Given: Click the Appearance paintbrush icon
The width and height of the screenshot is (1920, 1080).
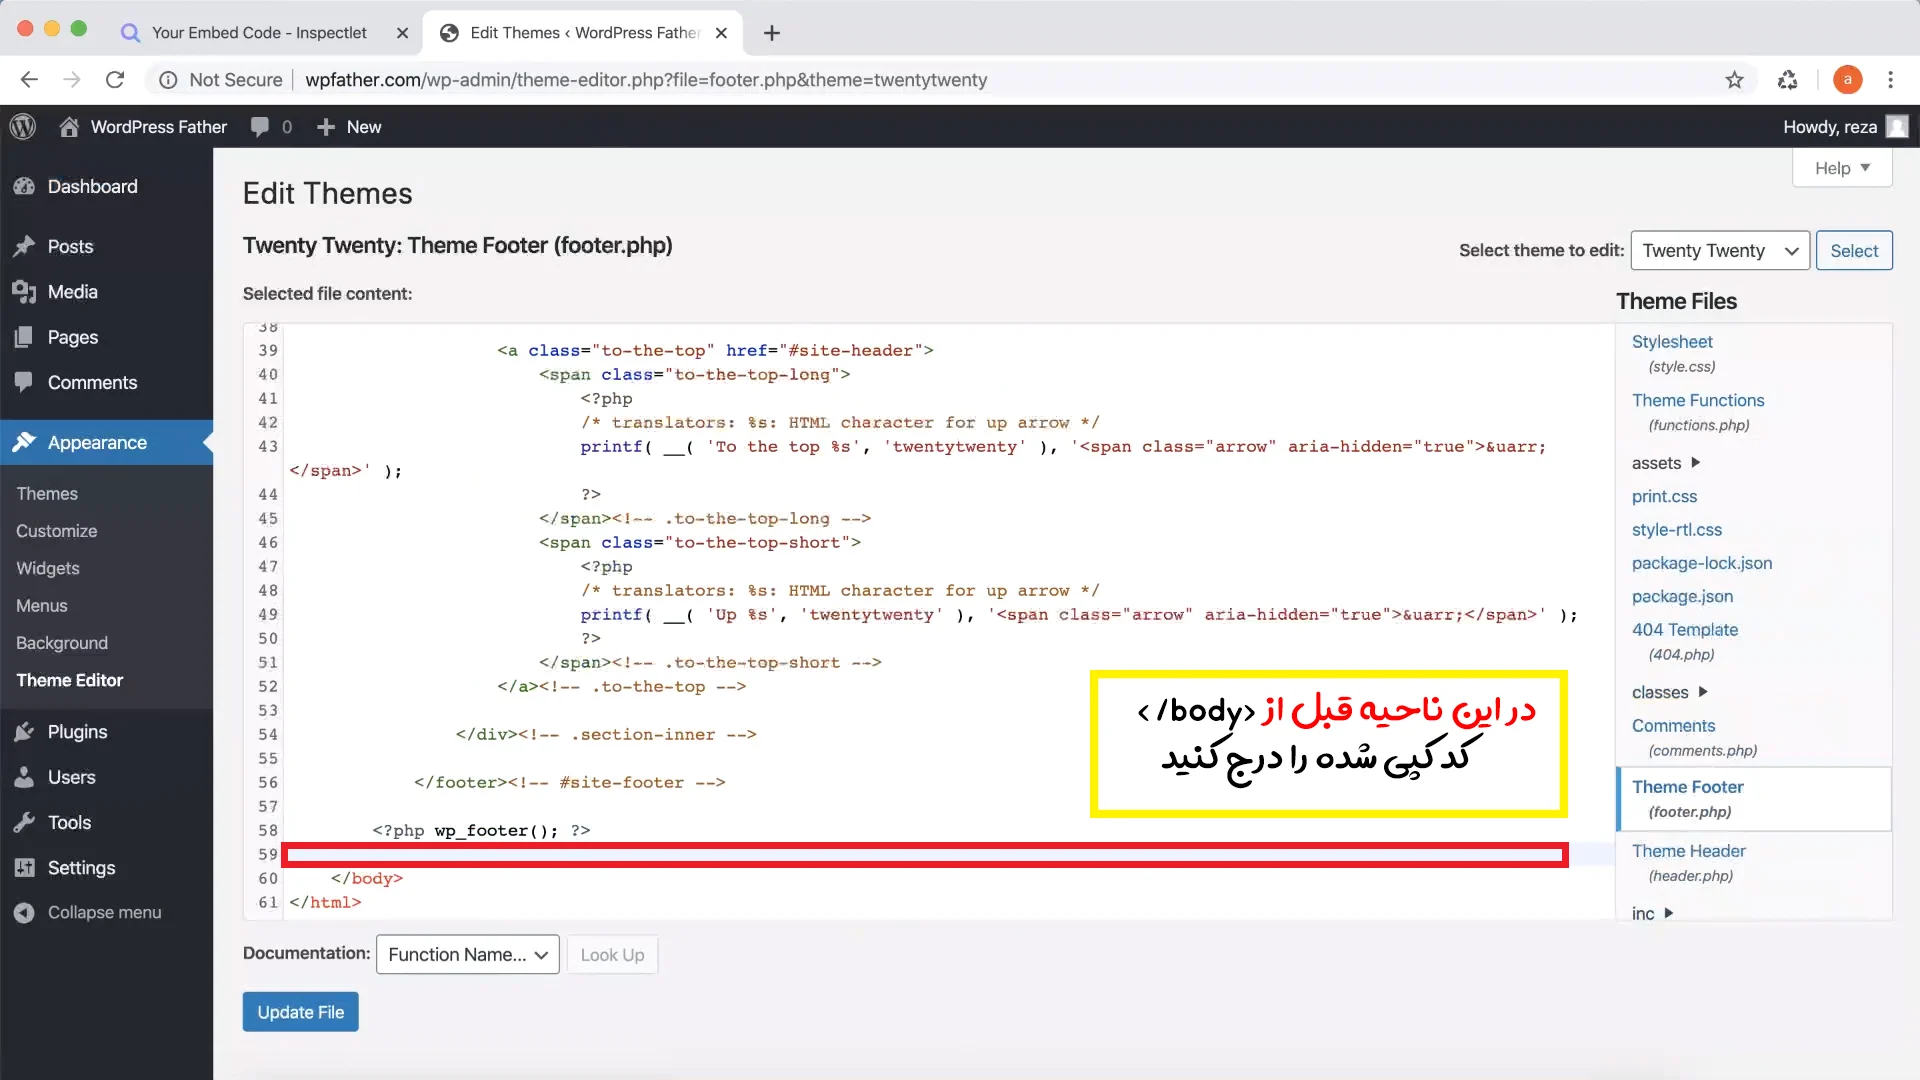Looking at the screenshot, I should [24, 443].
